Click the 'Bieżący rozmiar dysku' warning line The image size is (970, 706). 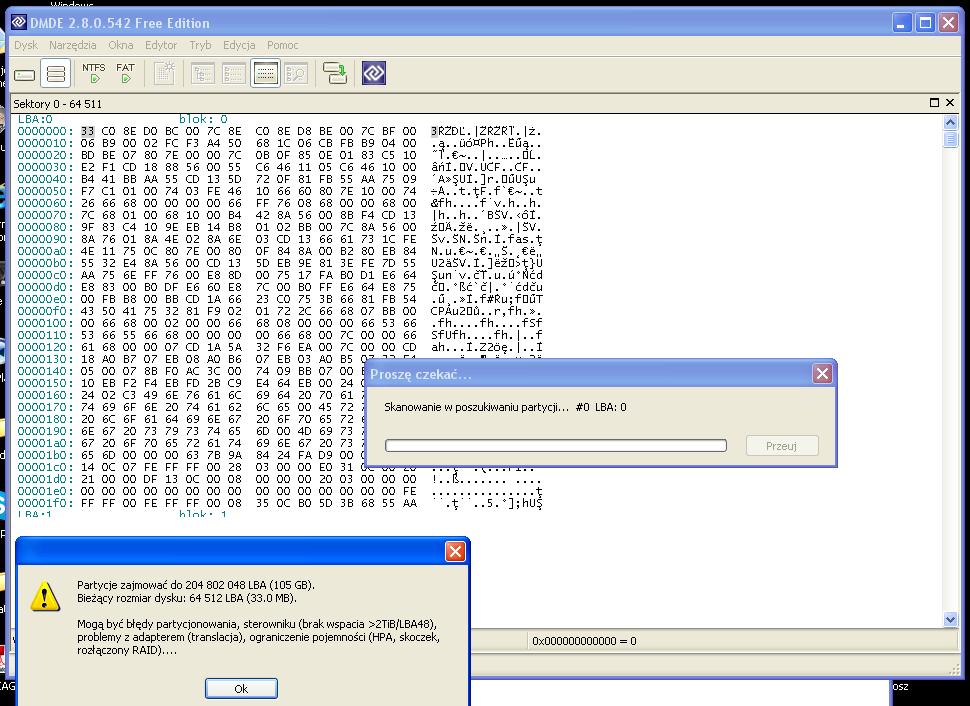pos(187,598)
